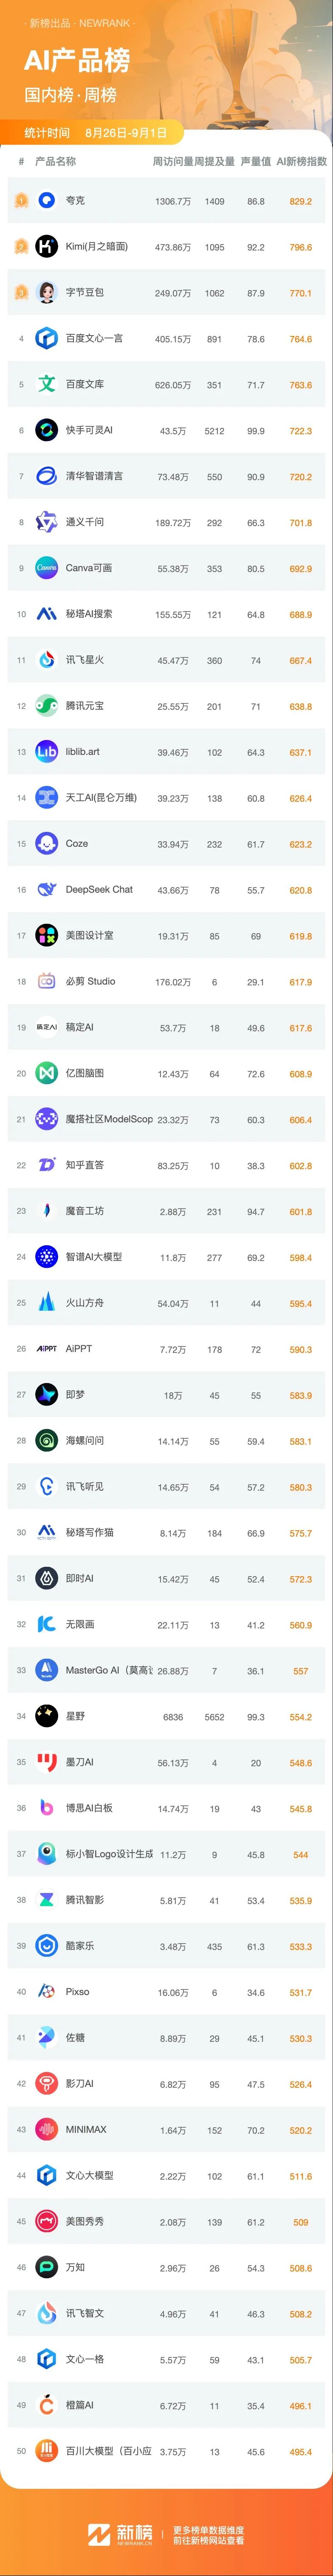Click the 百度文库 green logo
The height and width of the screenshot is (2576, 333).
46,384
